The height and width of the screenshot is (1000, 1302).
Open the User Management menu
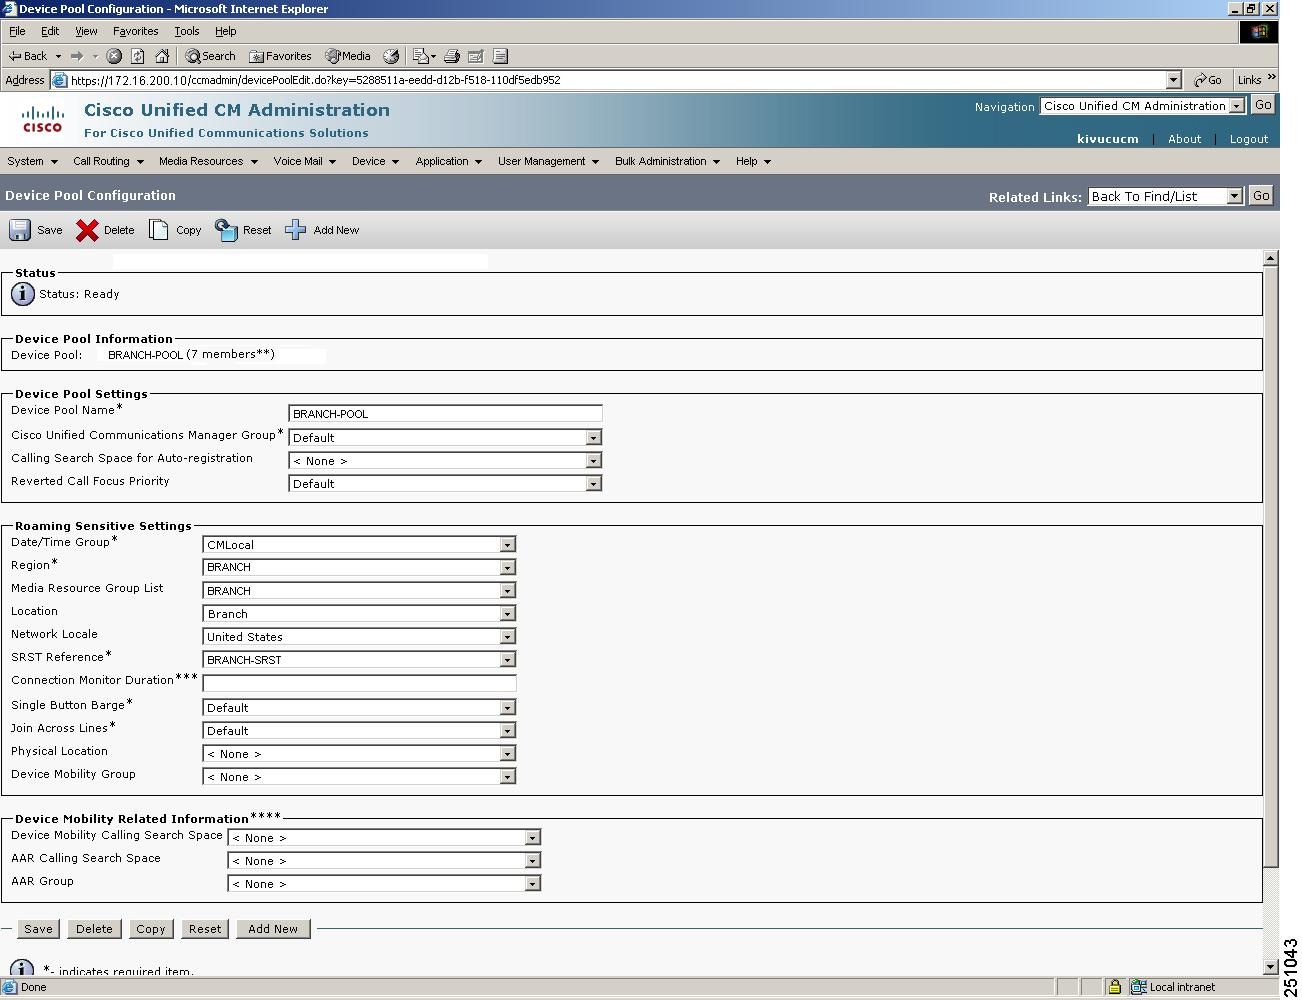point(548,161)
